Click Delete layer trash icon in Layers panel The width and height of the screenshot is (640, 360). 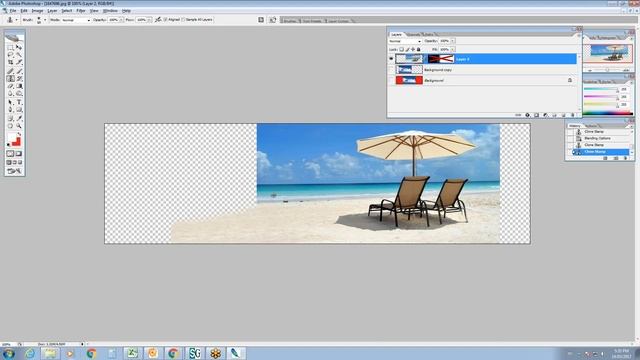(x=573, y=115)
